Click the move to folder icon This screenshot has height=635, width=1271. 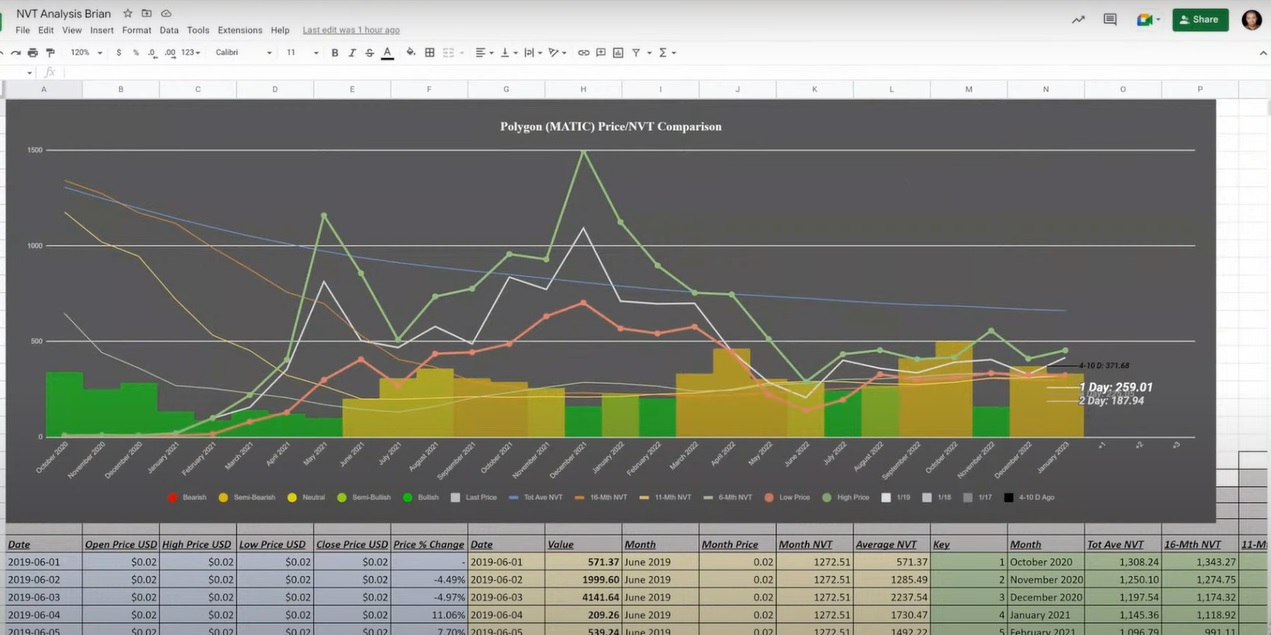coord(146,14)
